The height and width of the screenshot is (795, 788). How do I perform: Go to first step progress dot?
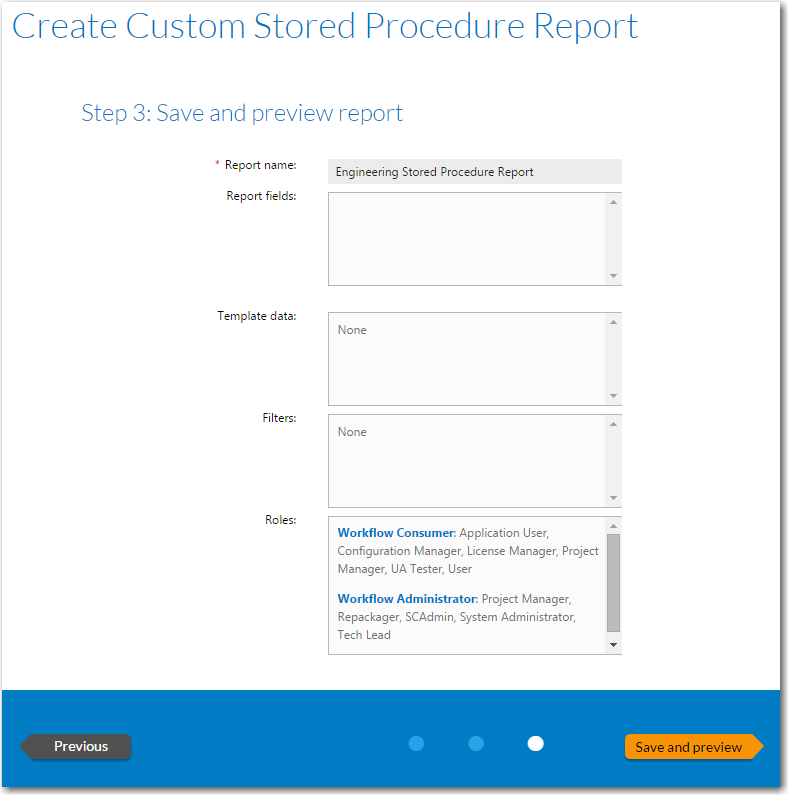coord(417,743)
